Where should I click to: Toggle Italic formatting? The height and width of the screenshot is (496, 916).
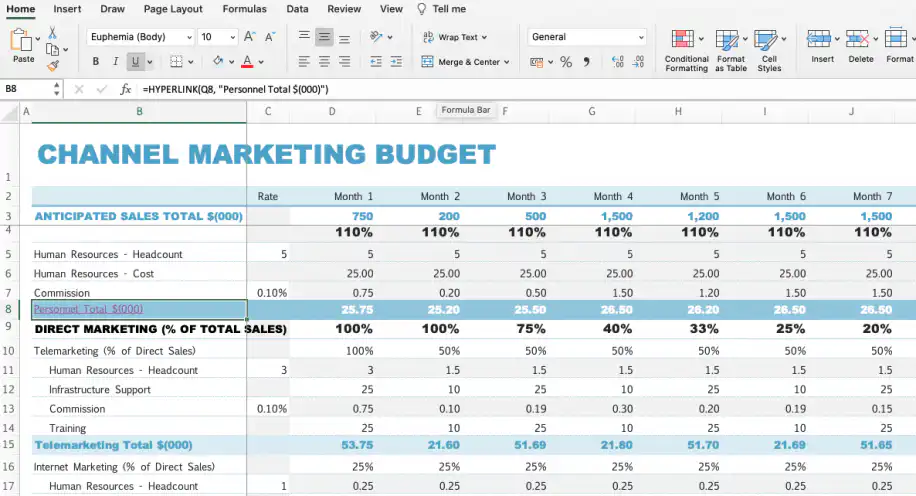(116, 61)
